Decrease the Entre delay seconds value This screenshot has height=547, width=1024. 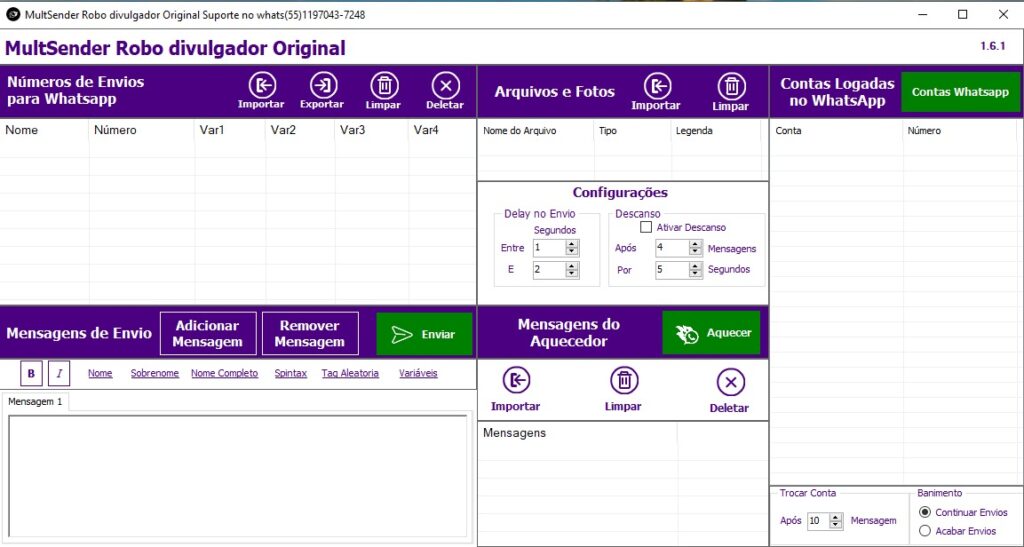pyautogui.click(x=572, y=252)
